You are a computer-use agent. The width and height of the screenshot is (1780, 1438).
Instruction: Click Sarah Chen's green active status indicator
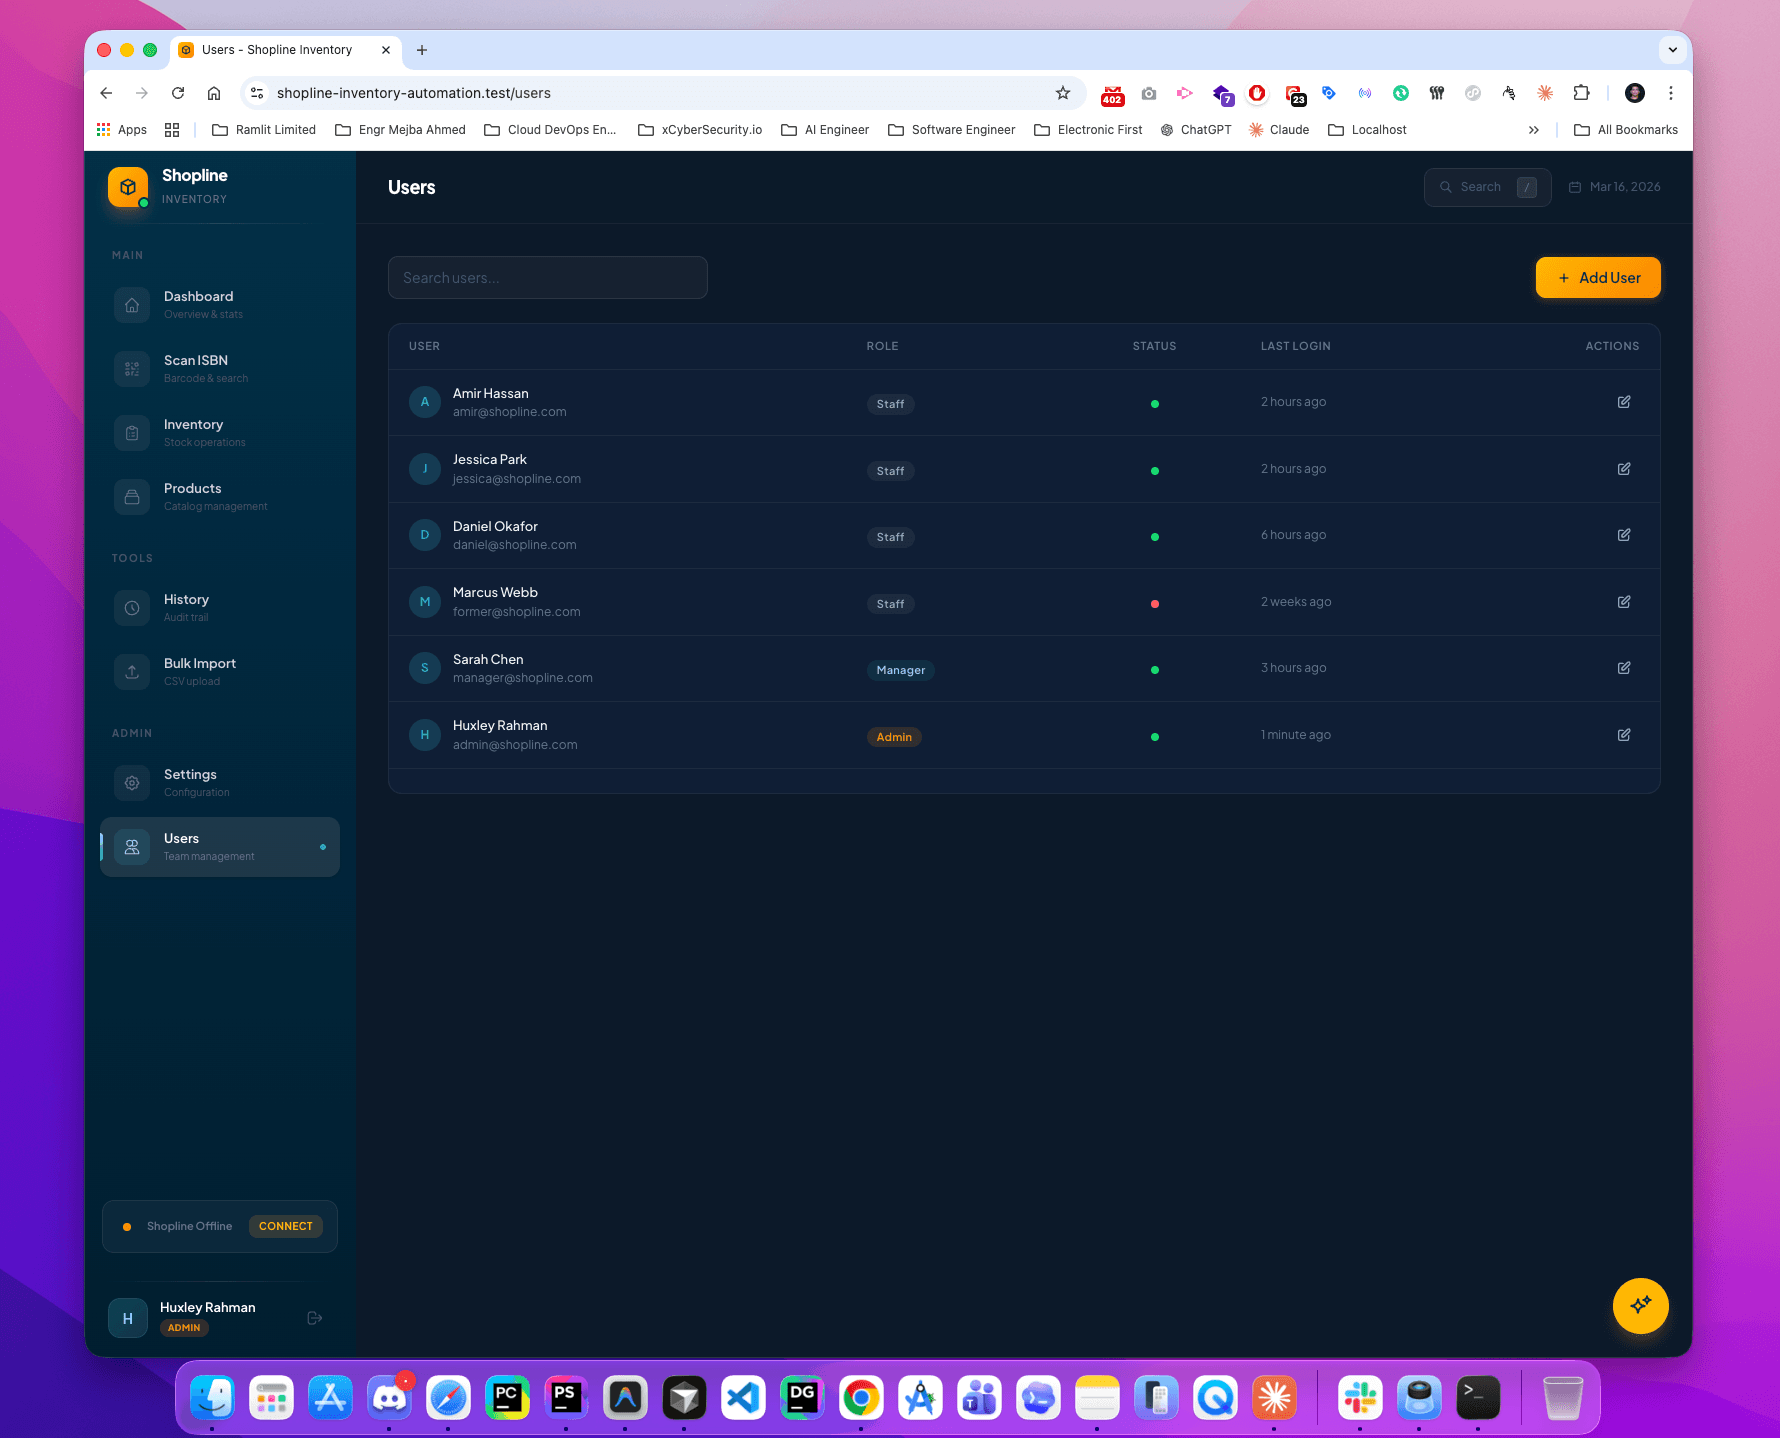(1155, 670)
